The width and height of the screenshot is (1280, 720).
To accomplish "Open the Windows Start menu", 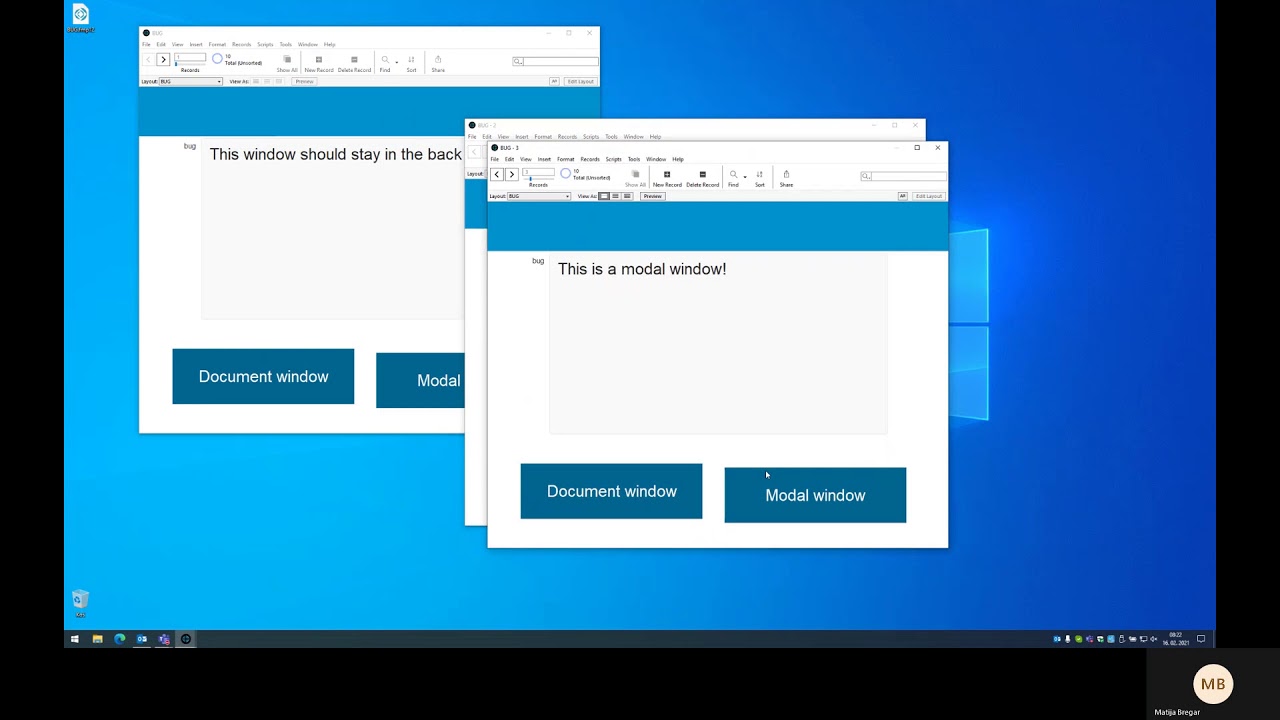I will pyautogui.click(x=75, y=639).
